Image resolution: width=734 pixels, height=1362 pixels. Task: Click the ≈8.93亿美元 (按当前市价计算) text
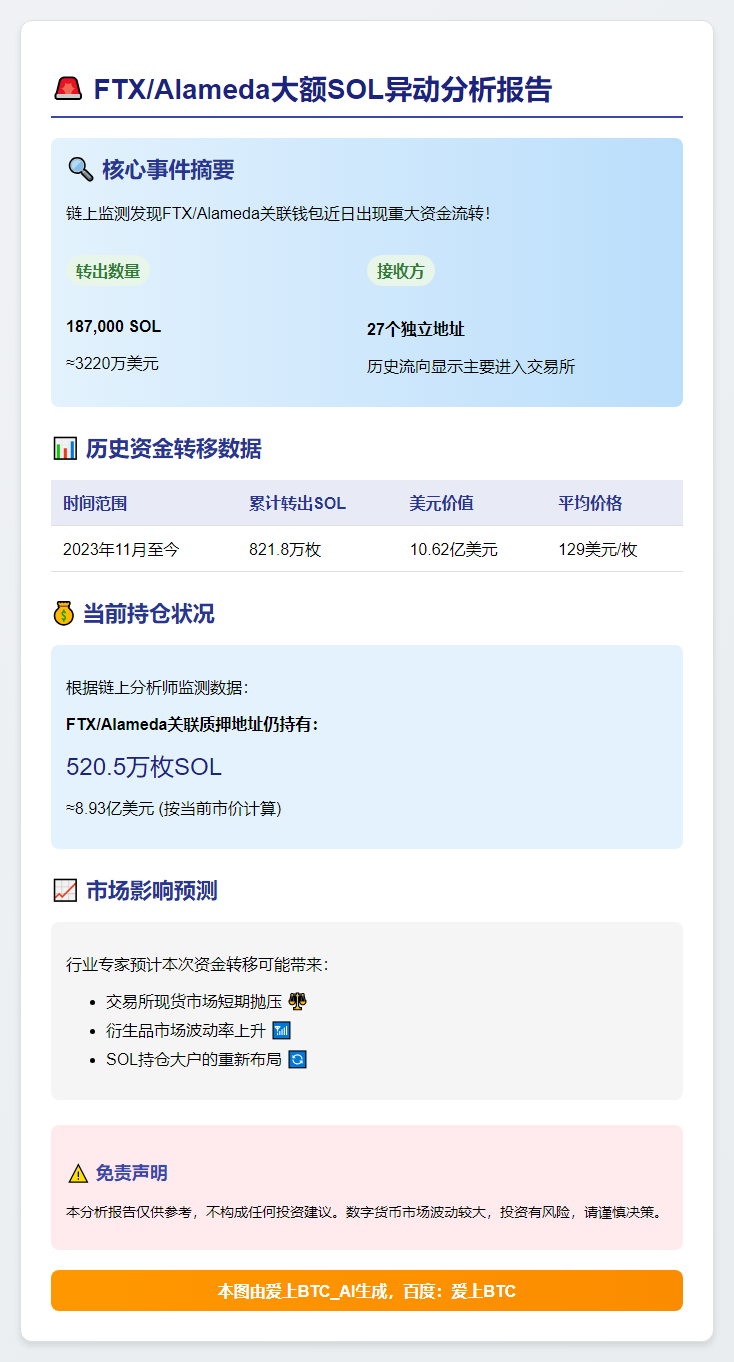click(x=174, y=808)
